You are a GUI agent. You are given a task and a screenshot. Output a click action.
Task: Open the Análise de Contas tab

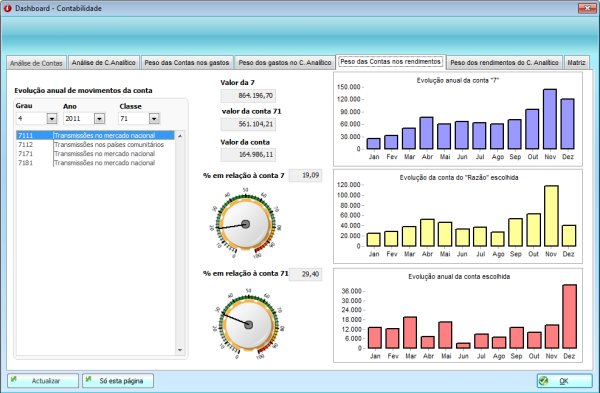pyautogui.click(x=36, y=63)
